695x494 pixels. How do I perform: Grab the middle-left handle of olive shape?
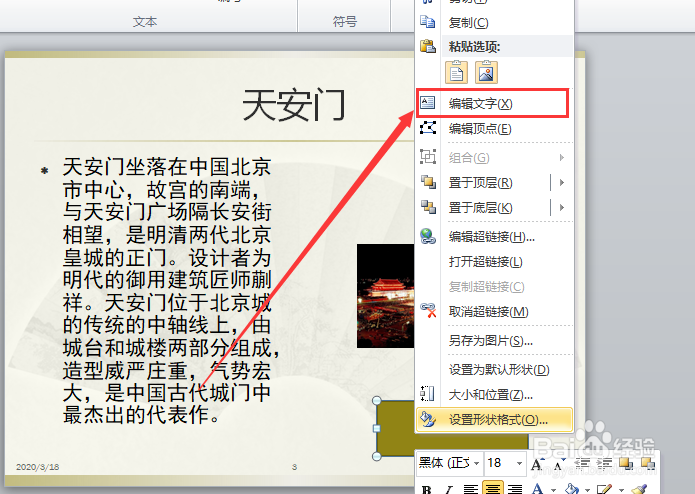377,428
